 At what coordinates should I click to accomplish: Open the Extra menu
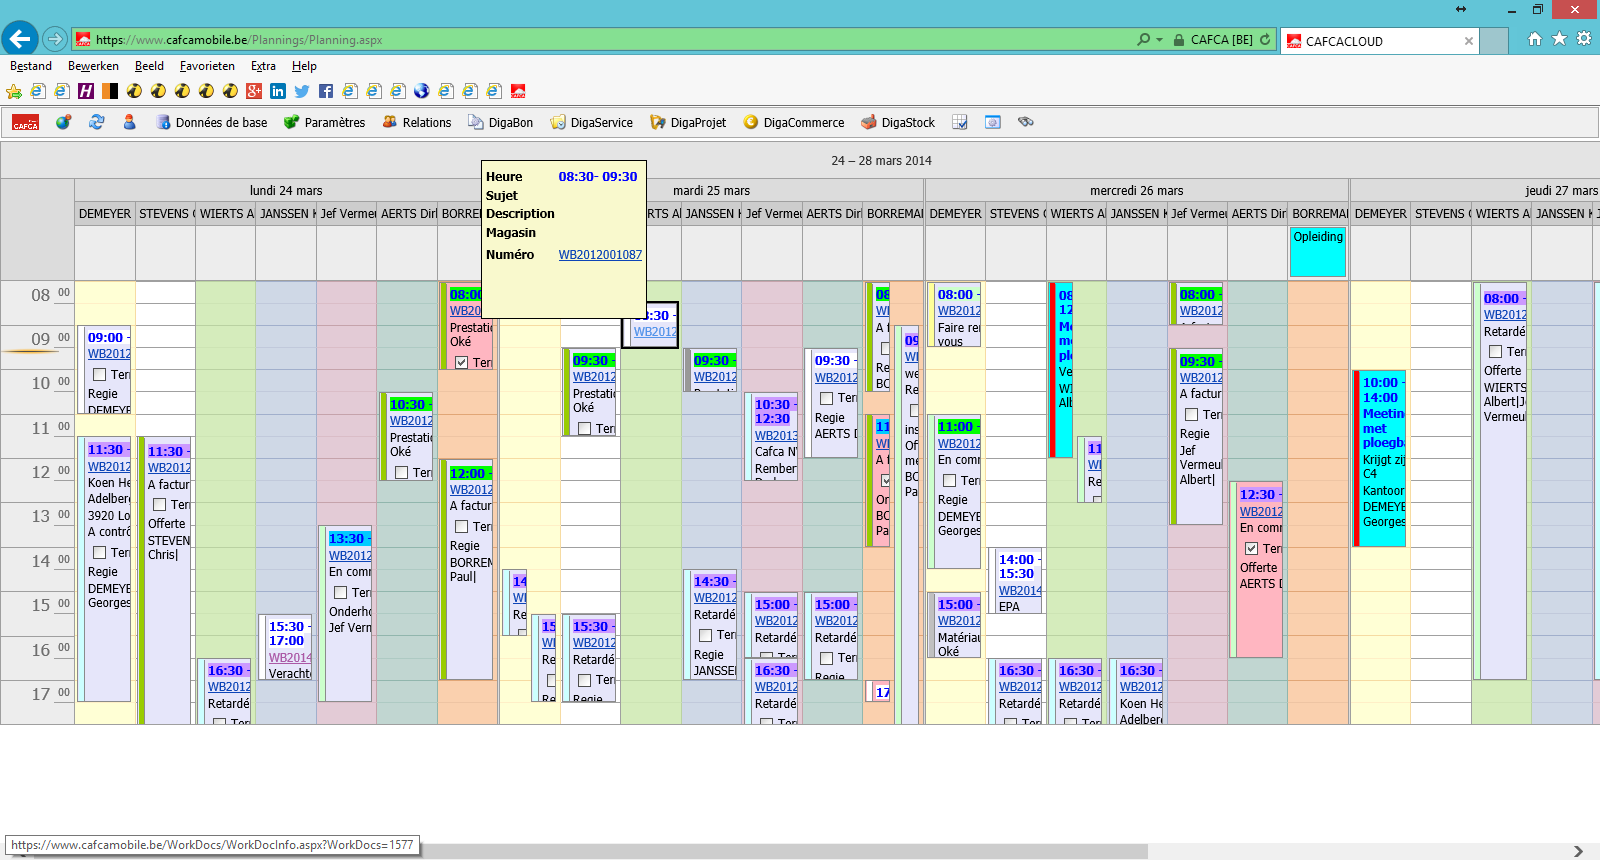tap(263, 66)
